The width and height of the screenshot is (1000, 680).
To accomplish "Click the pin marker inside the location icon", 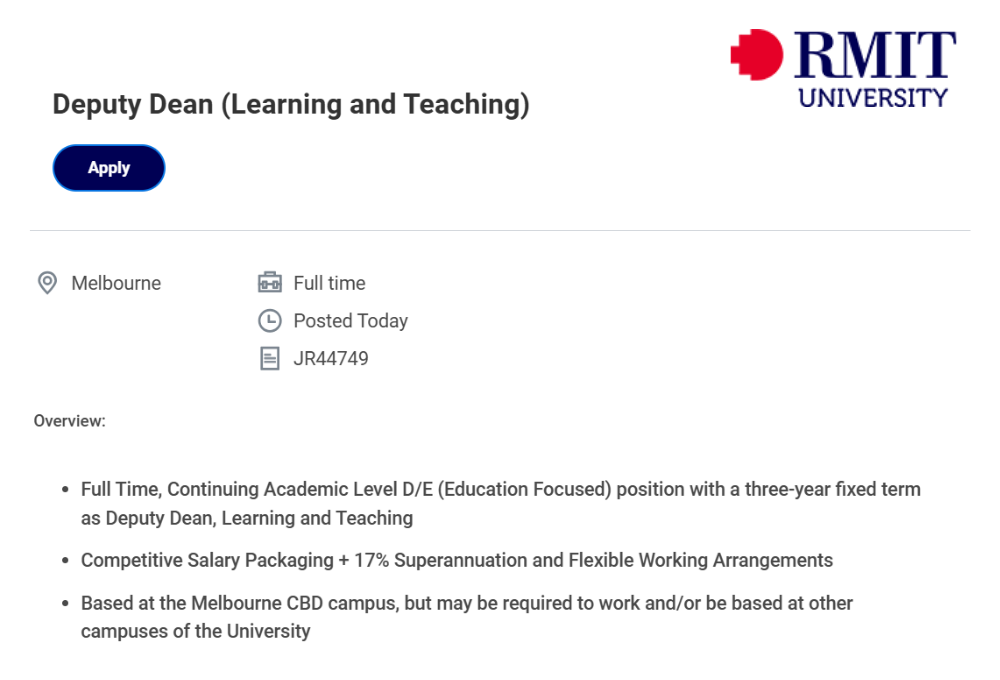I will 45,281.
